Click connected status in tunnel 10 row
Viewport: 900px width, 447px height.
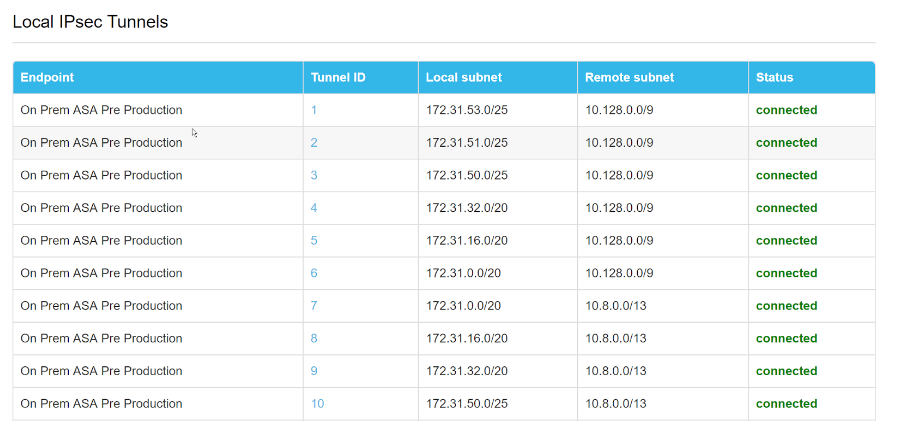coord(786,404)
